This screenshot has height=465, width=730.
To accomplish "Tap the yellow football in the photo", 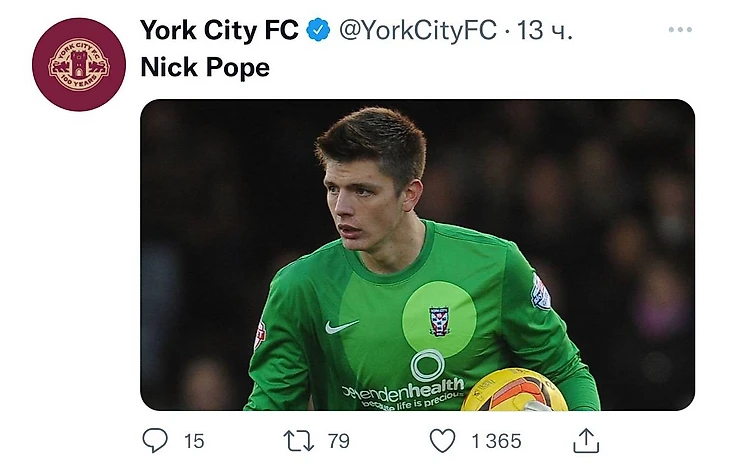I will (x=514, y=391).
